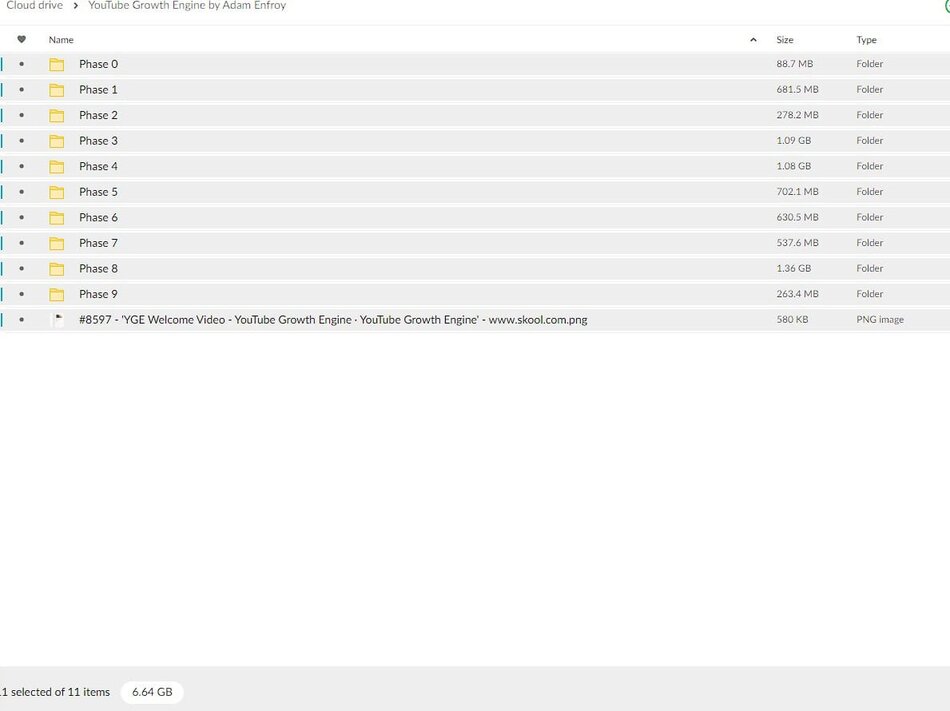Viewport: 950px width, 711px height.
Task: Open the Phase 2 folder icon
Action: pos(57,116)
